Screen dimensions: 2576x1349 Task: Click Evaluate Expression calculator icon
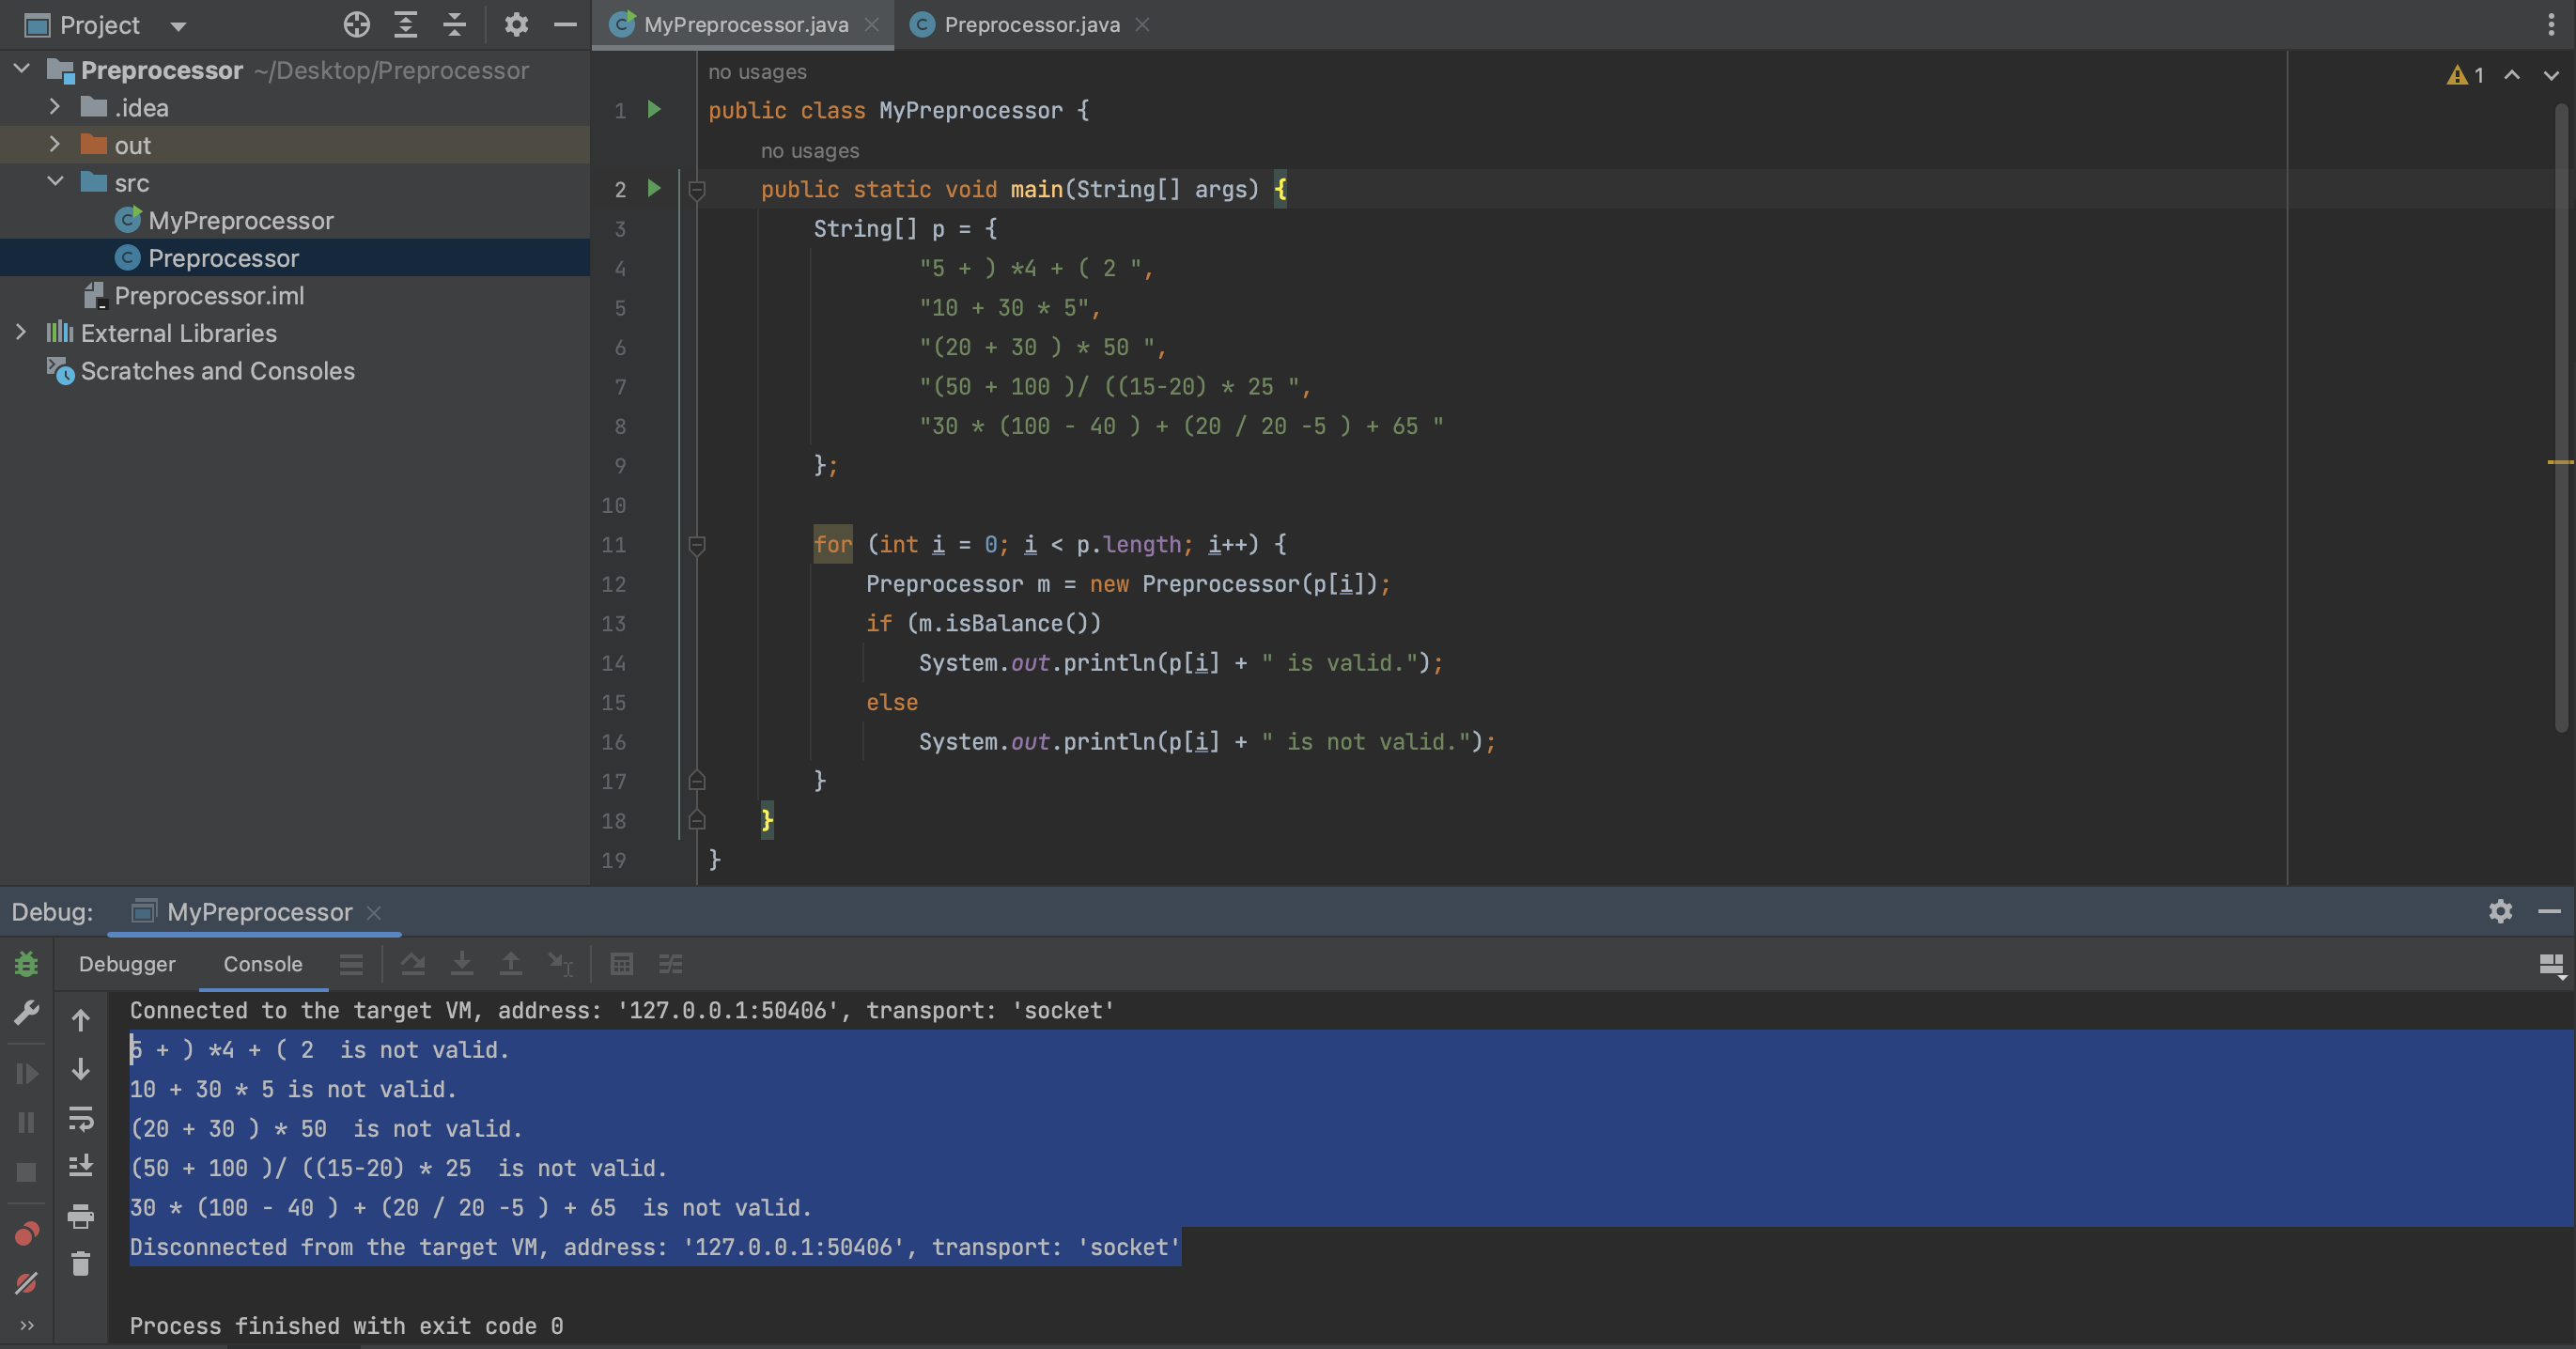621,964
